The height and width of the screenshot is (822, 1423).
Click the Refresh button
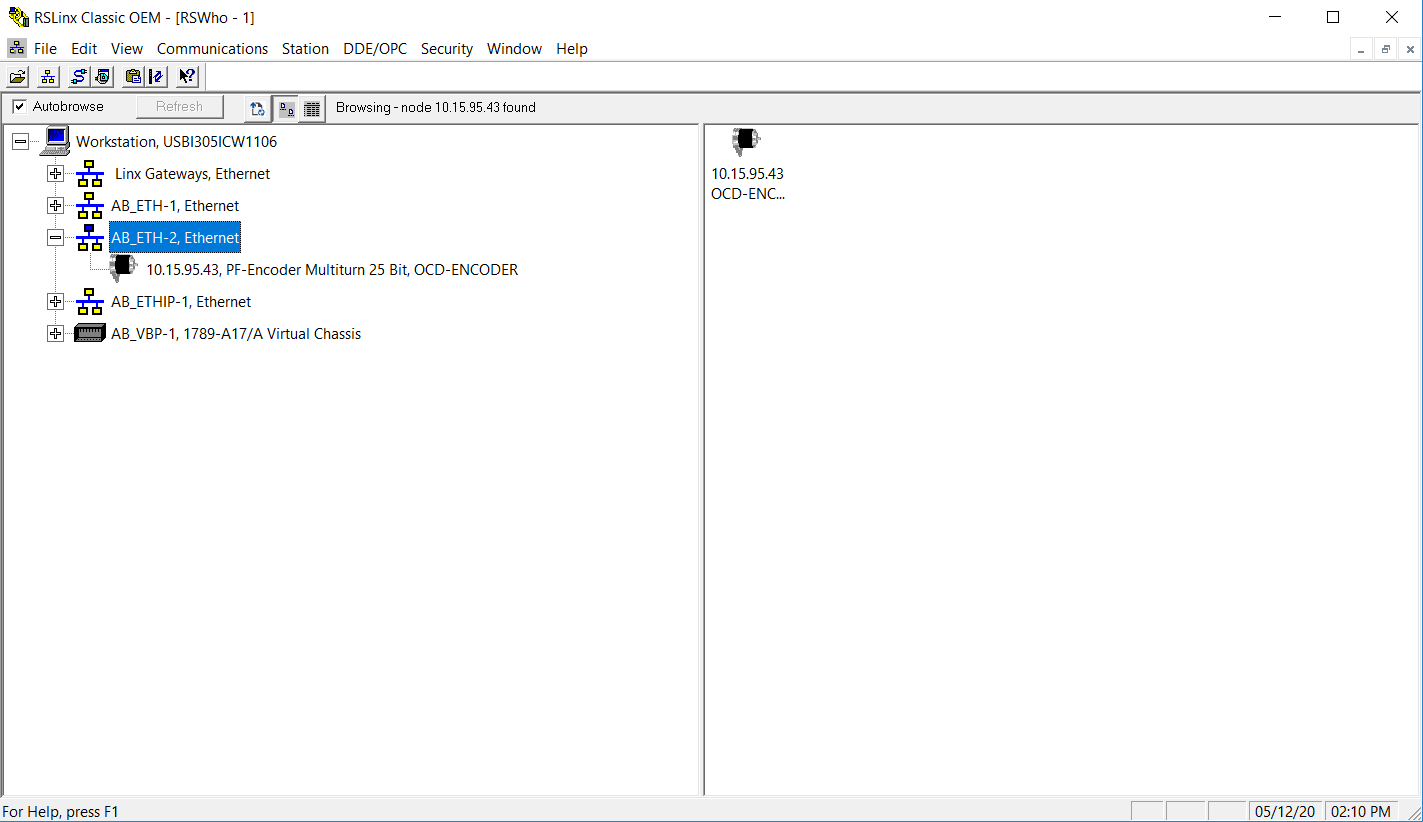179,107
